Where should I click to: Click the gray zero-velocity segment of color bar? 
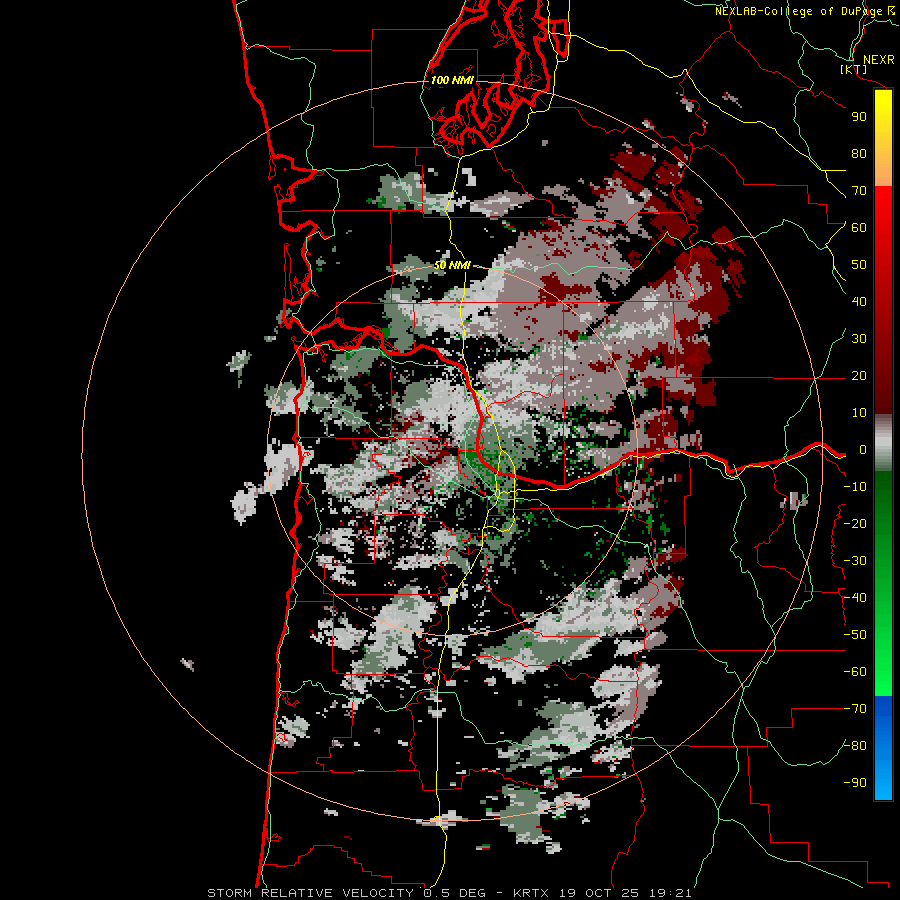coord(883,443)
